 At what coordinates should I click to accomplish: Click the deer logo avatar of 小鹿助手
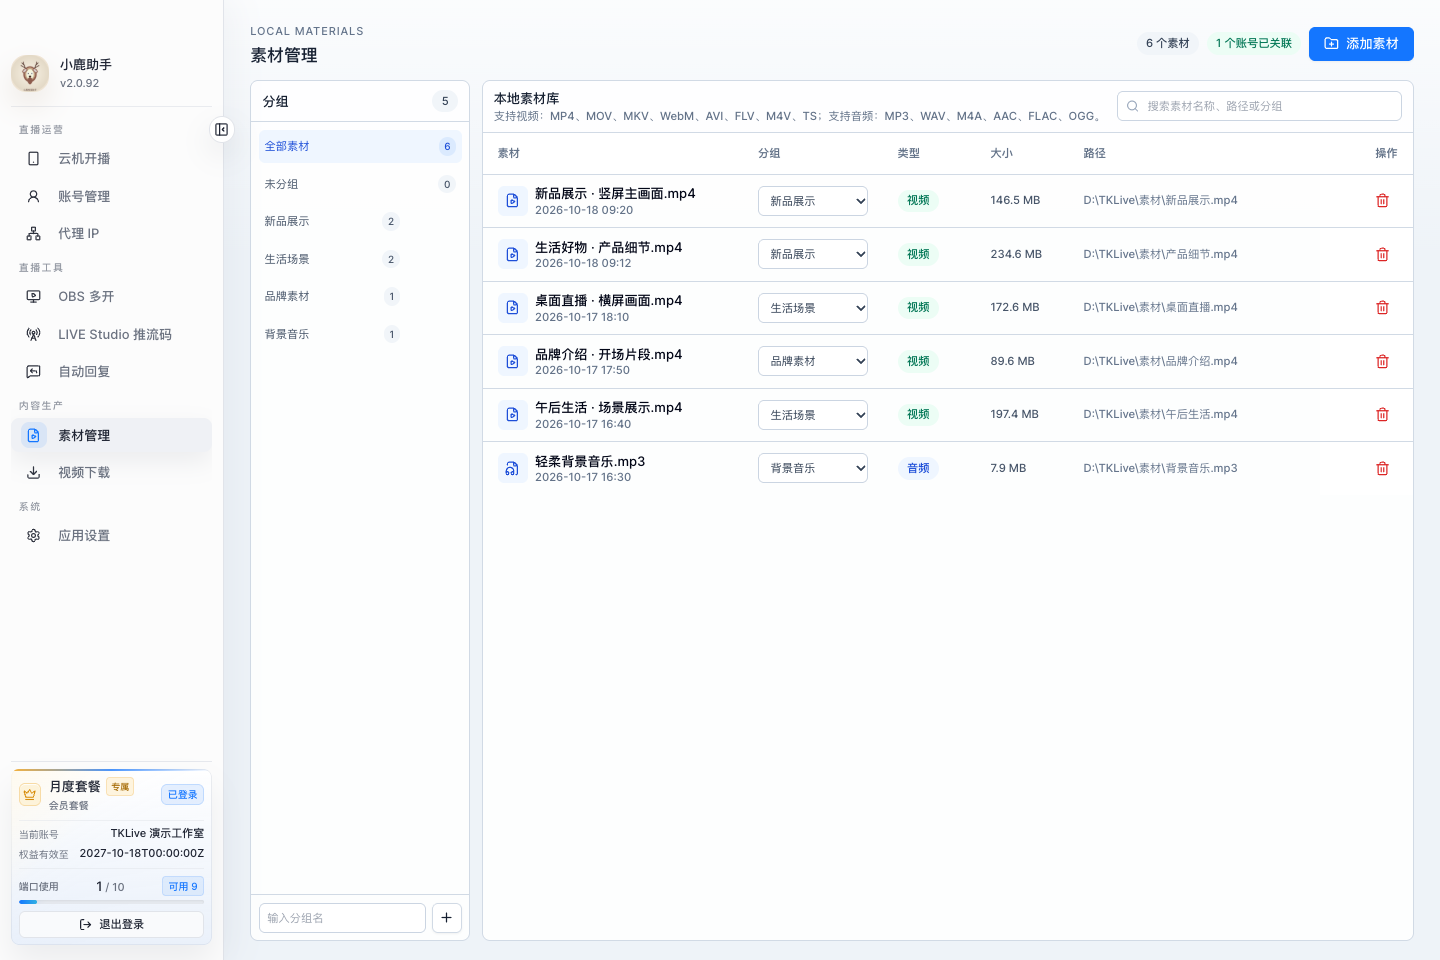coord(30,73)
